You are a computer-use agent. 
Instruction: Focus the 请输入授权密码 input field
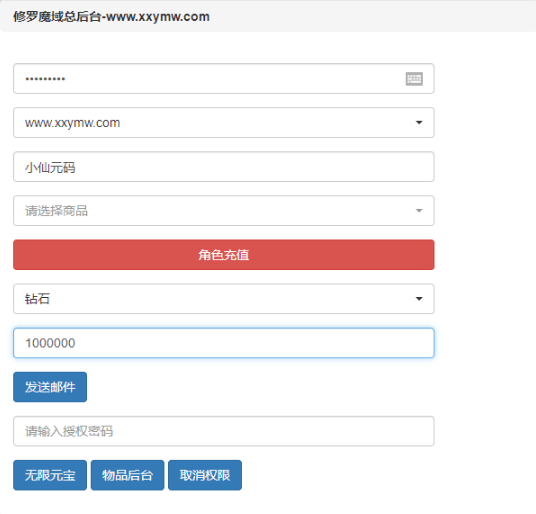[x=224, y=431]
